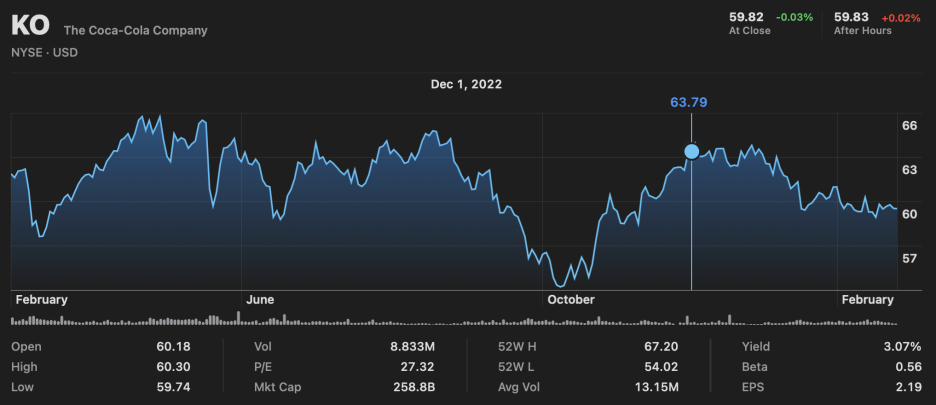Click the June x-axis label

(260, 300)
